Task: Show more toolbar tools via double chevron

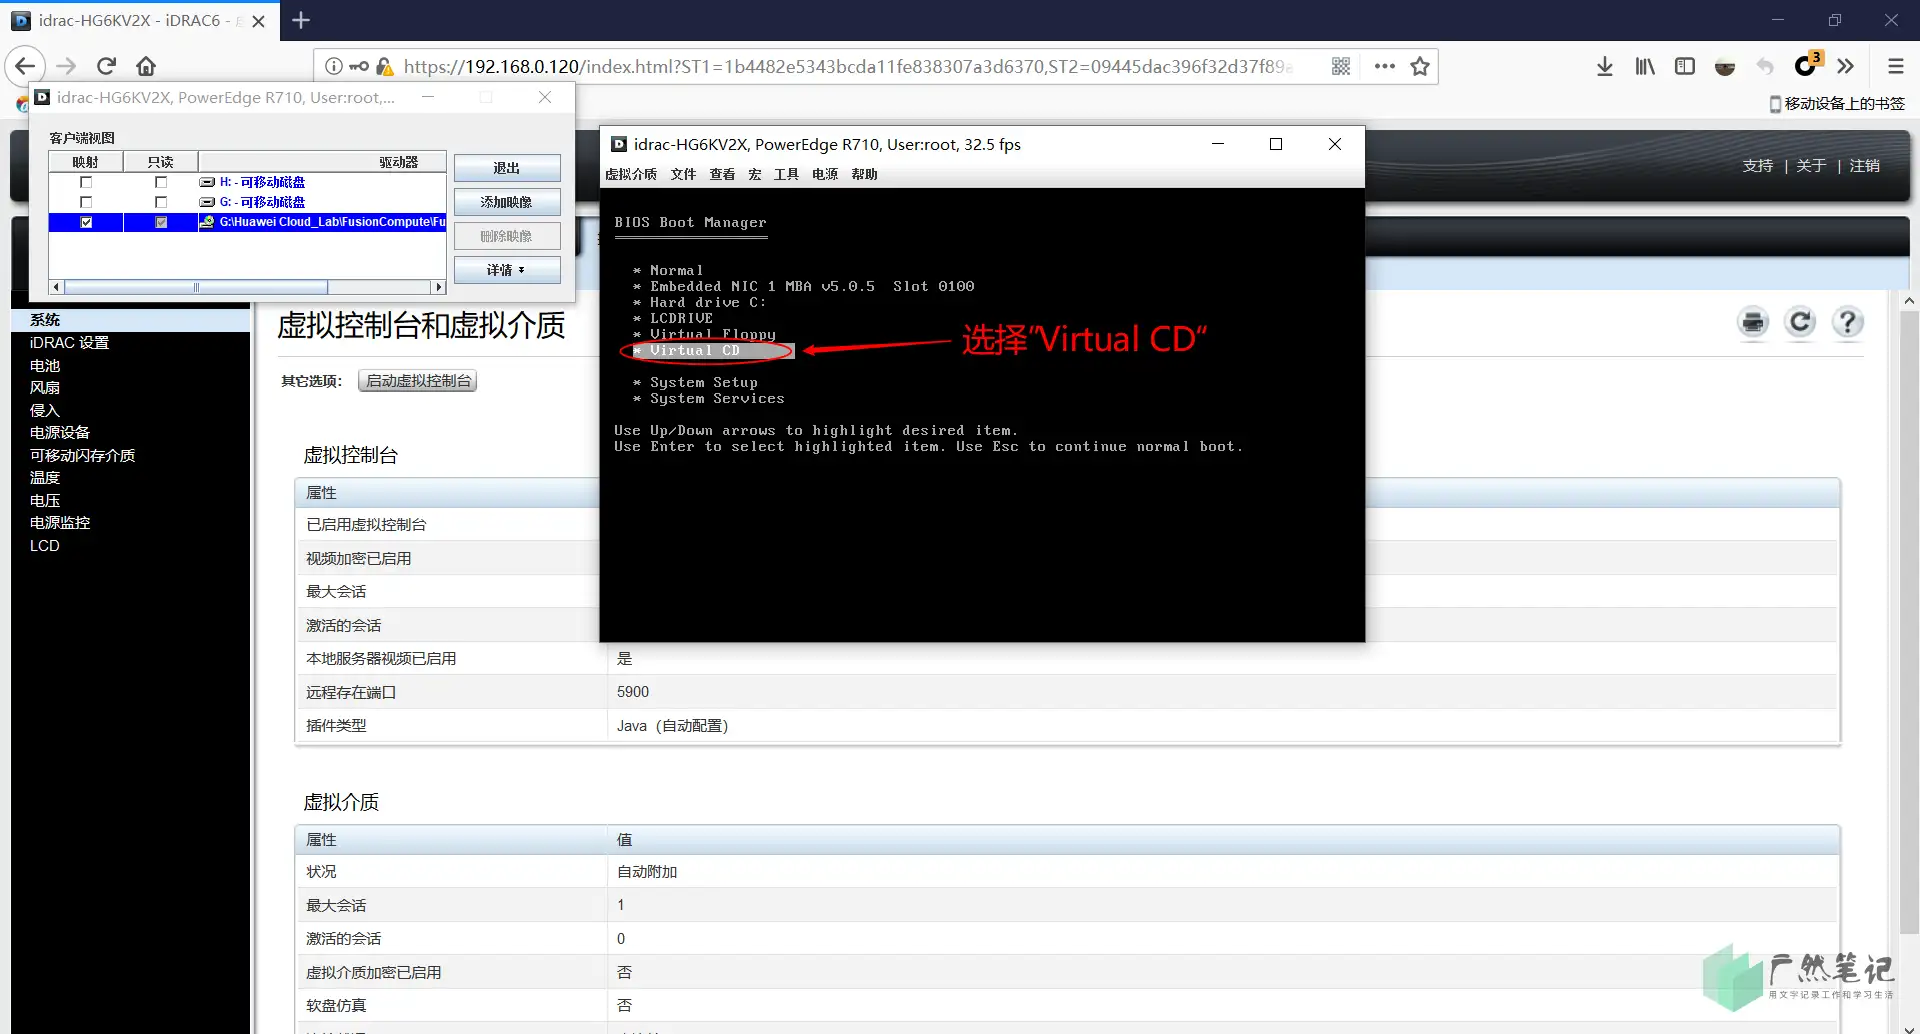Action: coord(1846,66)
